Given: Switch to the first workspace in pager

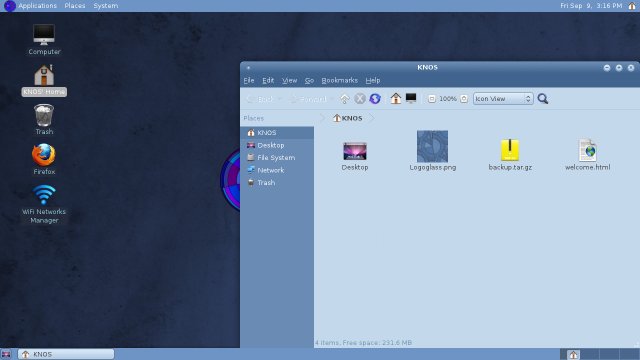Looking at the screenshot, I should (570, 354).
